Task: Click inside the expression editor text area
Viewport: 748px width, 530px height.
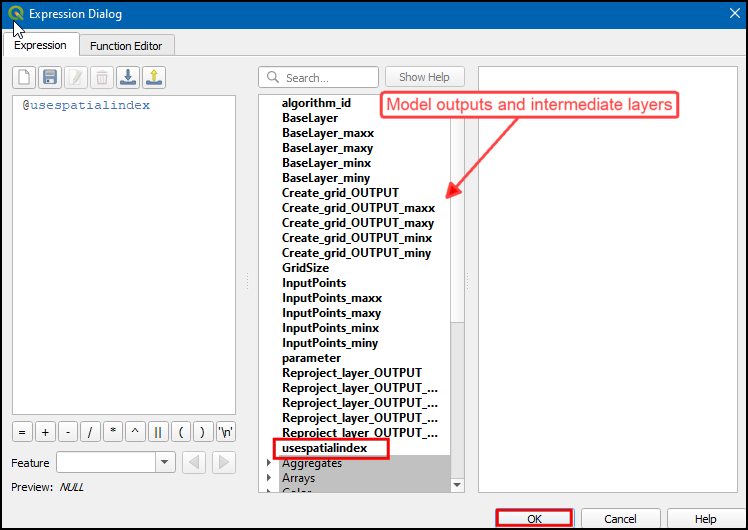Action: point(124,255)
